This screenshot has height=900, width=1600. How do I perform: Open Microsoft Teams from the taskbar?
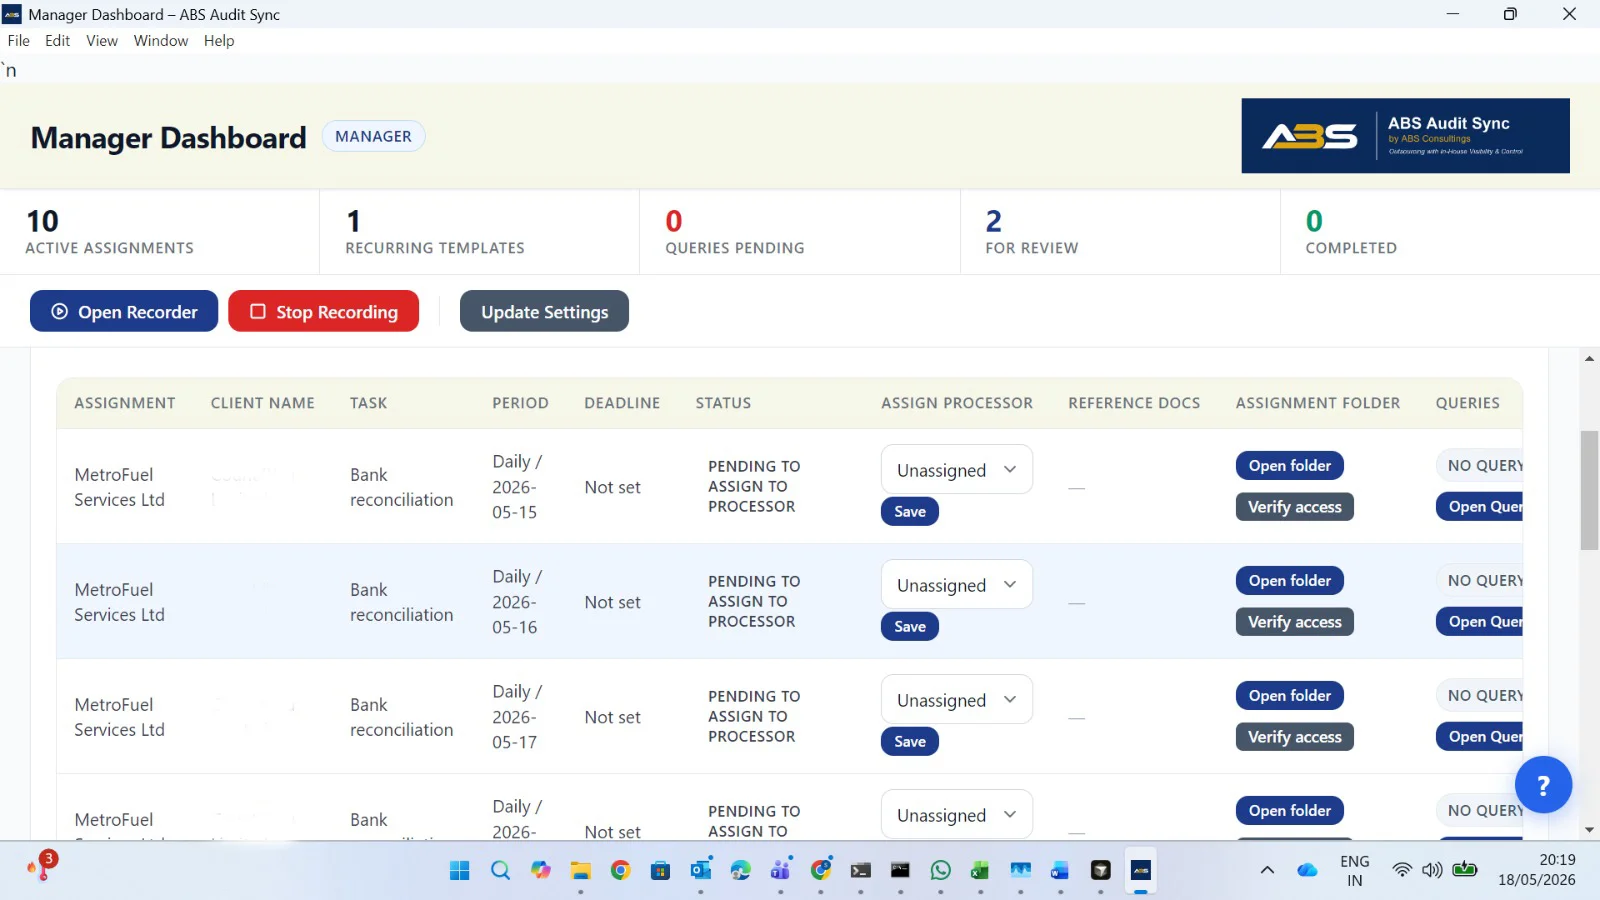[780, 871]
